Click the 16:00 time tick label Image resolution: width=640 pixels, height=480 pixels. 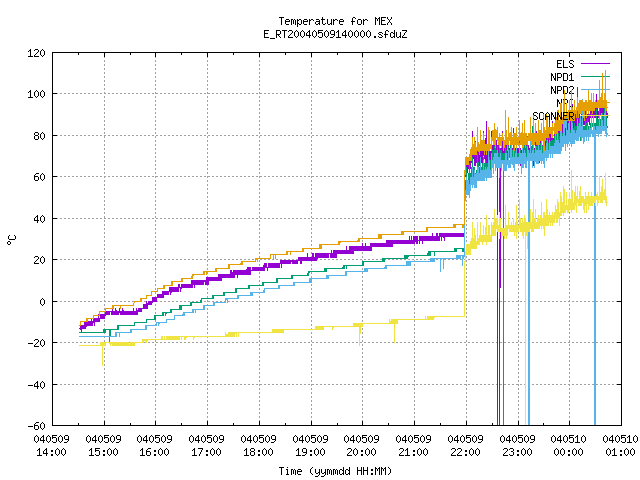point(154,452)
